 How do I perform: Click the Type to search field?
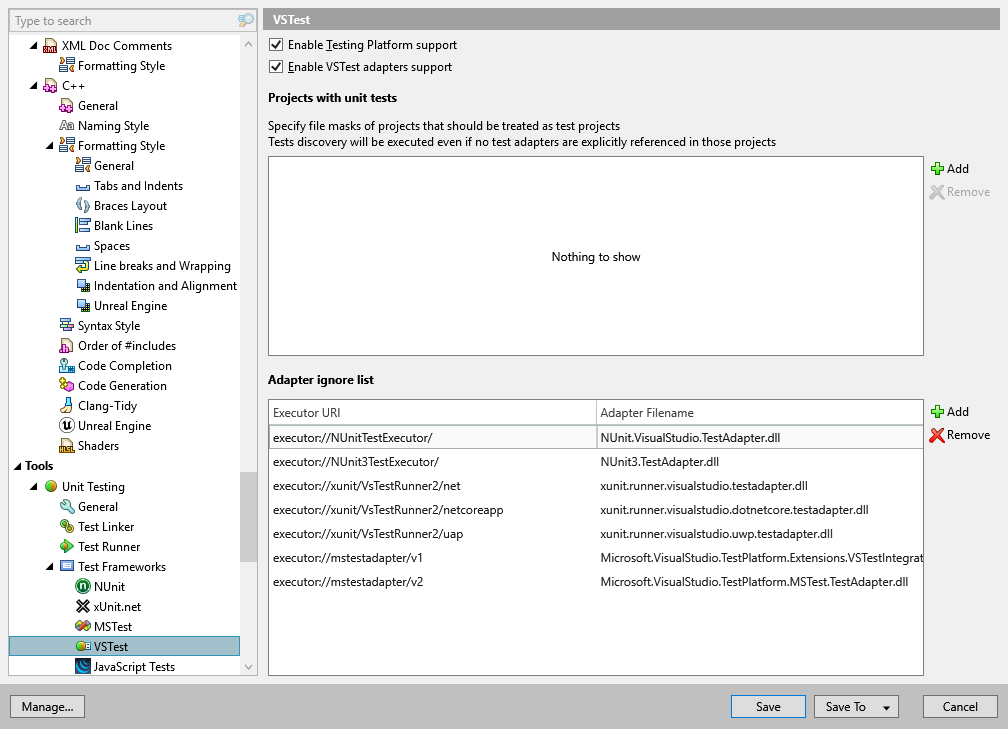point(125,21)
